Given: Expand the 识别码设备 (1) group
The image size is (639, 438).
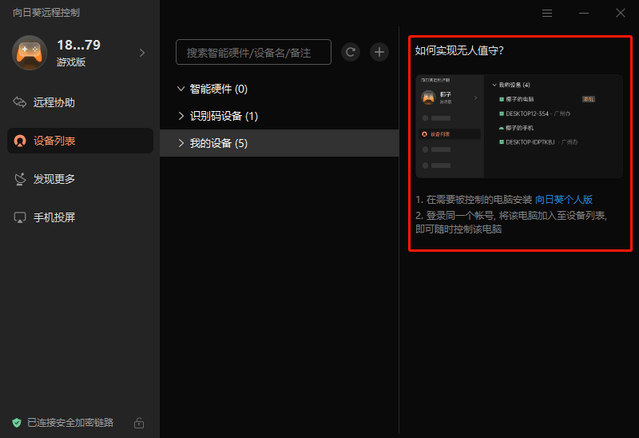Looking at the screenshot, I should pyautogui.click(x=180, y=116).
